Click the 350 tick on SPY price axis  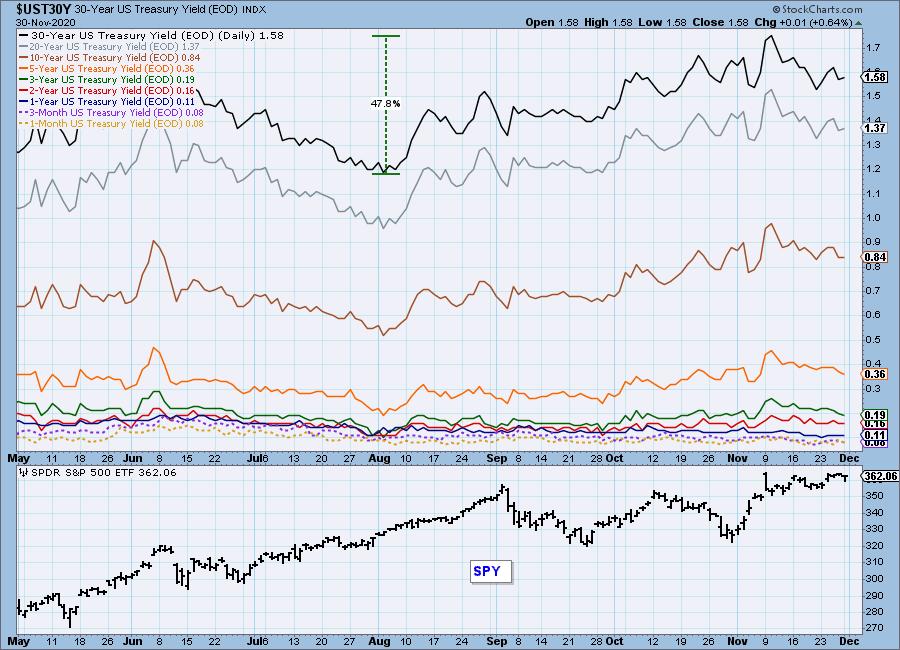pyautogui.click(x=875, y=496)
